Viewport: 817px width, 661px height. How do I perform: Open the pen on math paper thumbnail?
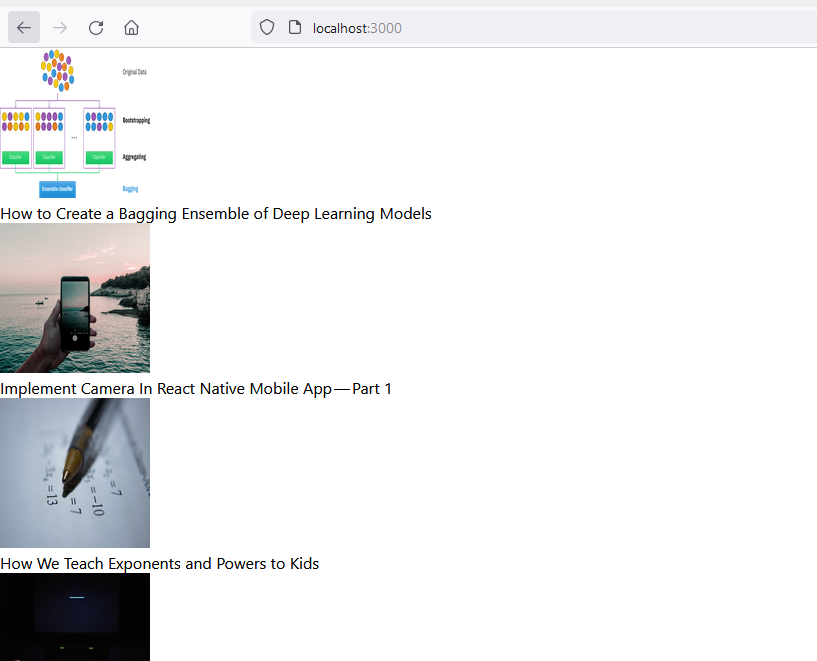click(x=75, y=473)
